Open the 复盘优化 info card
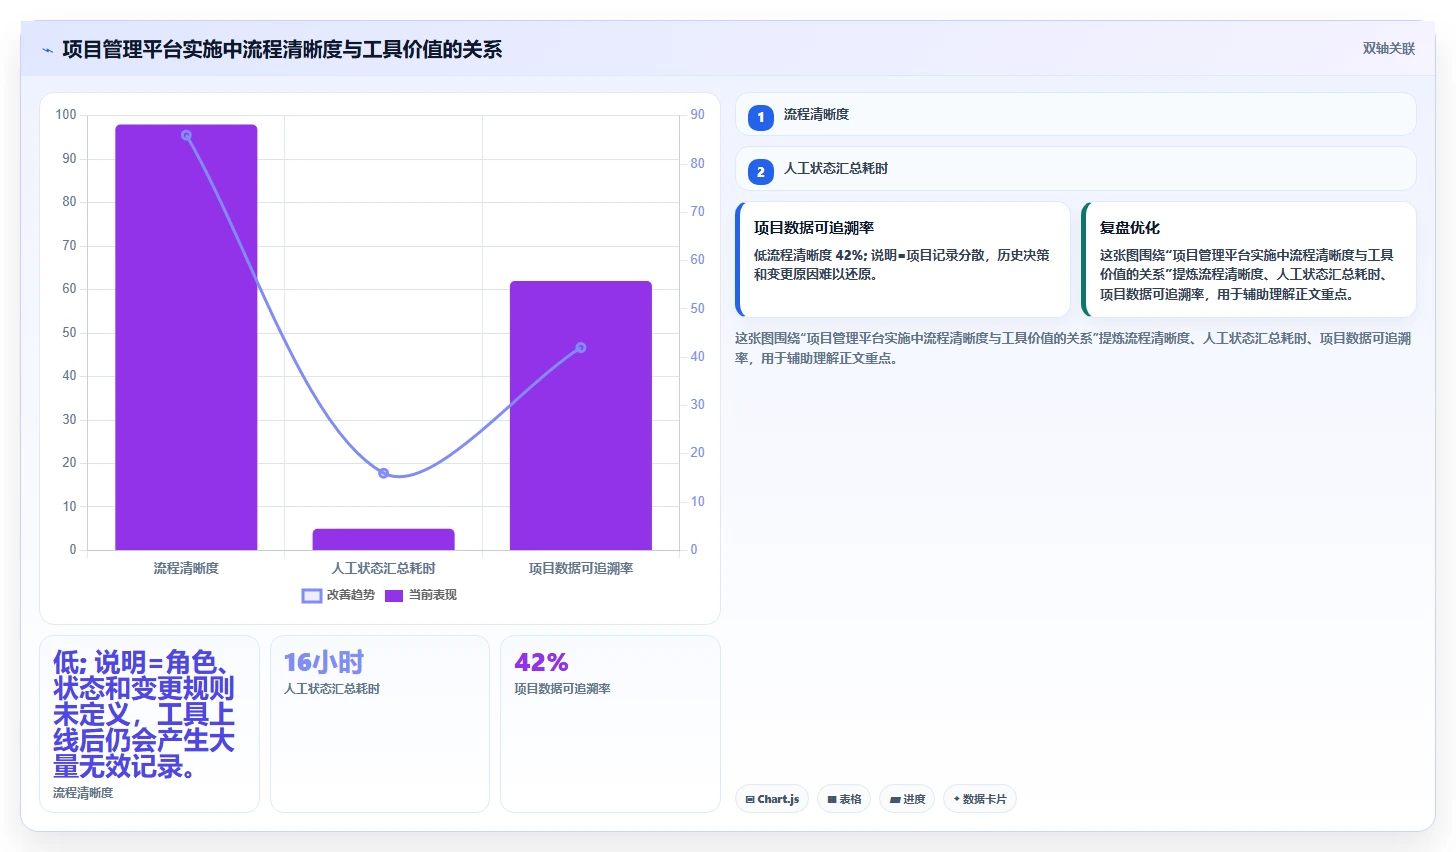Image resolution: width=1456 pixels, height=852 pixels. (1249, 260)
